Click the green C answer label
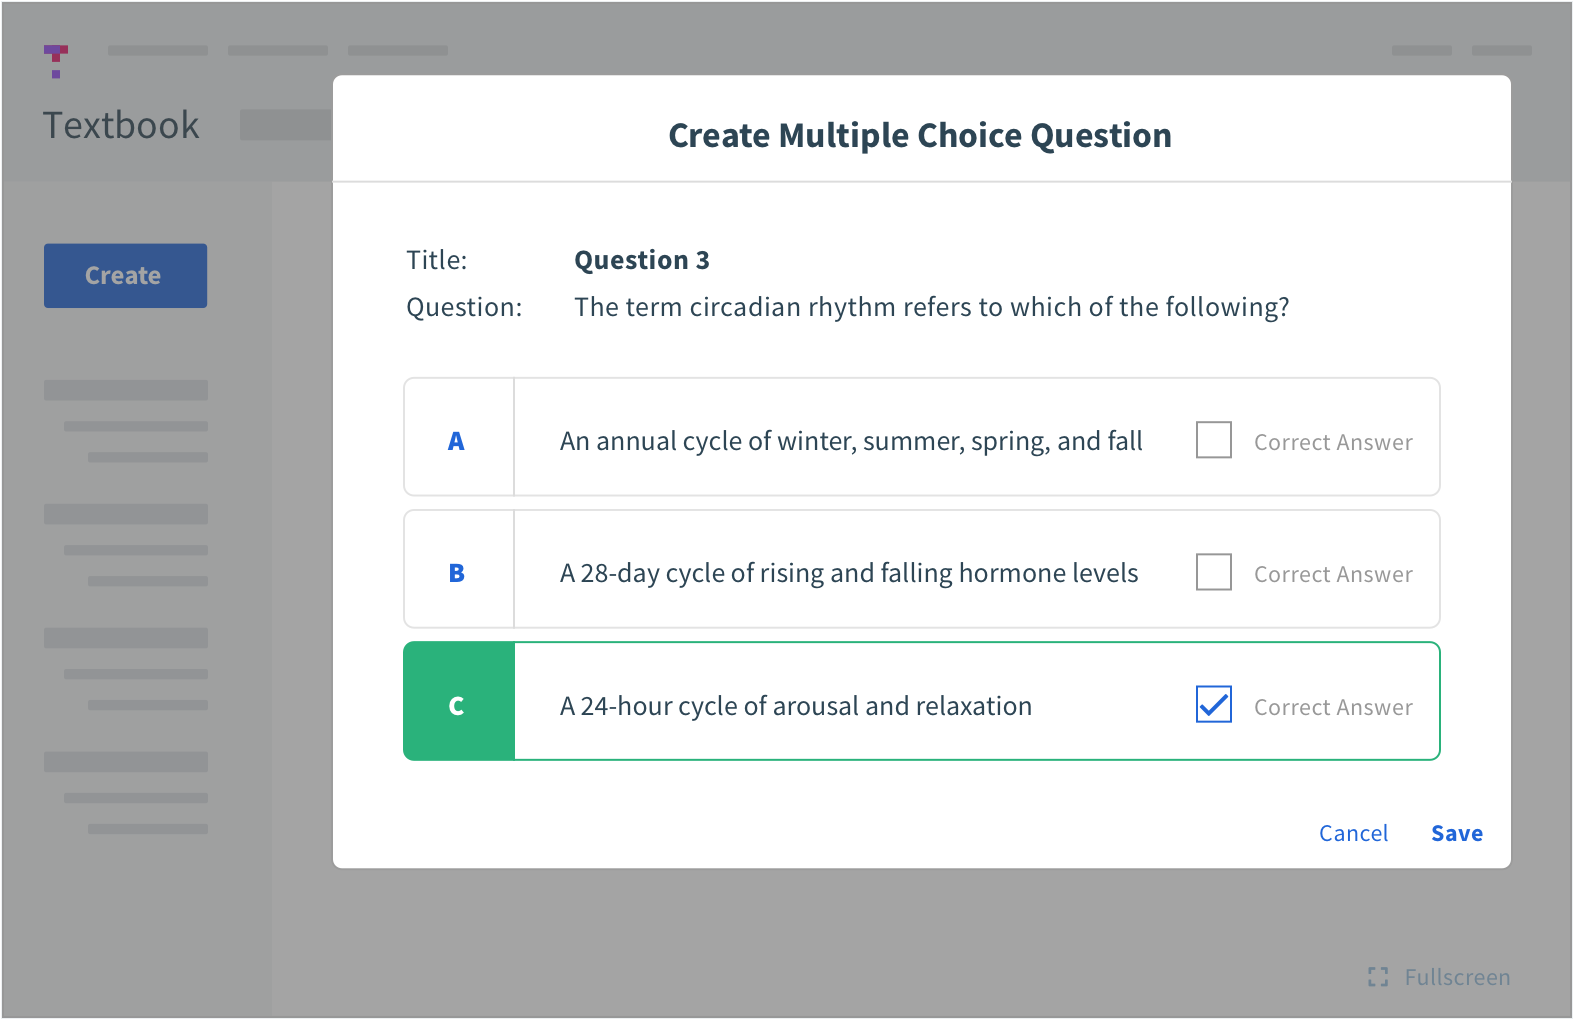 (x=459, y=702)
